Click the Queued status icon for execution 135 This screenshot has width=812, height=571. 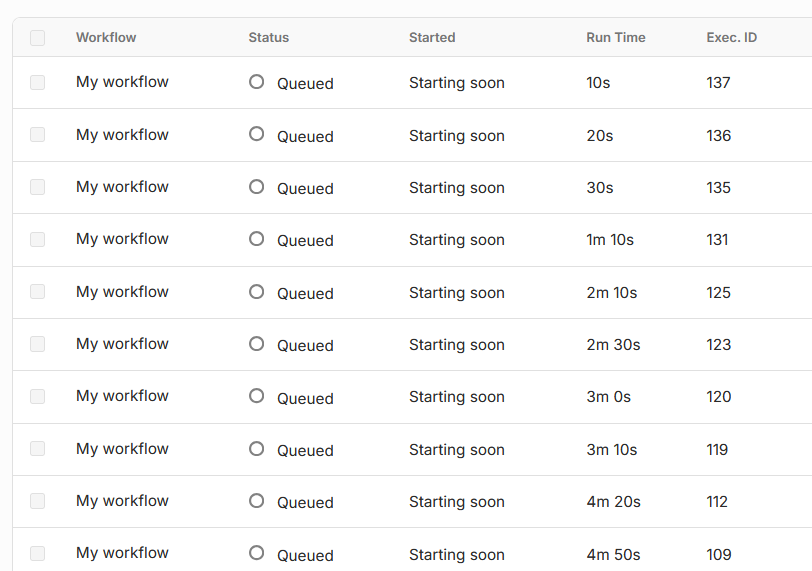(x=257, y=186)
